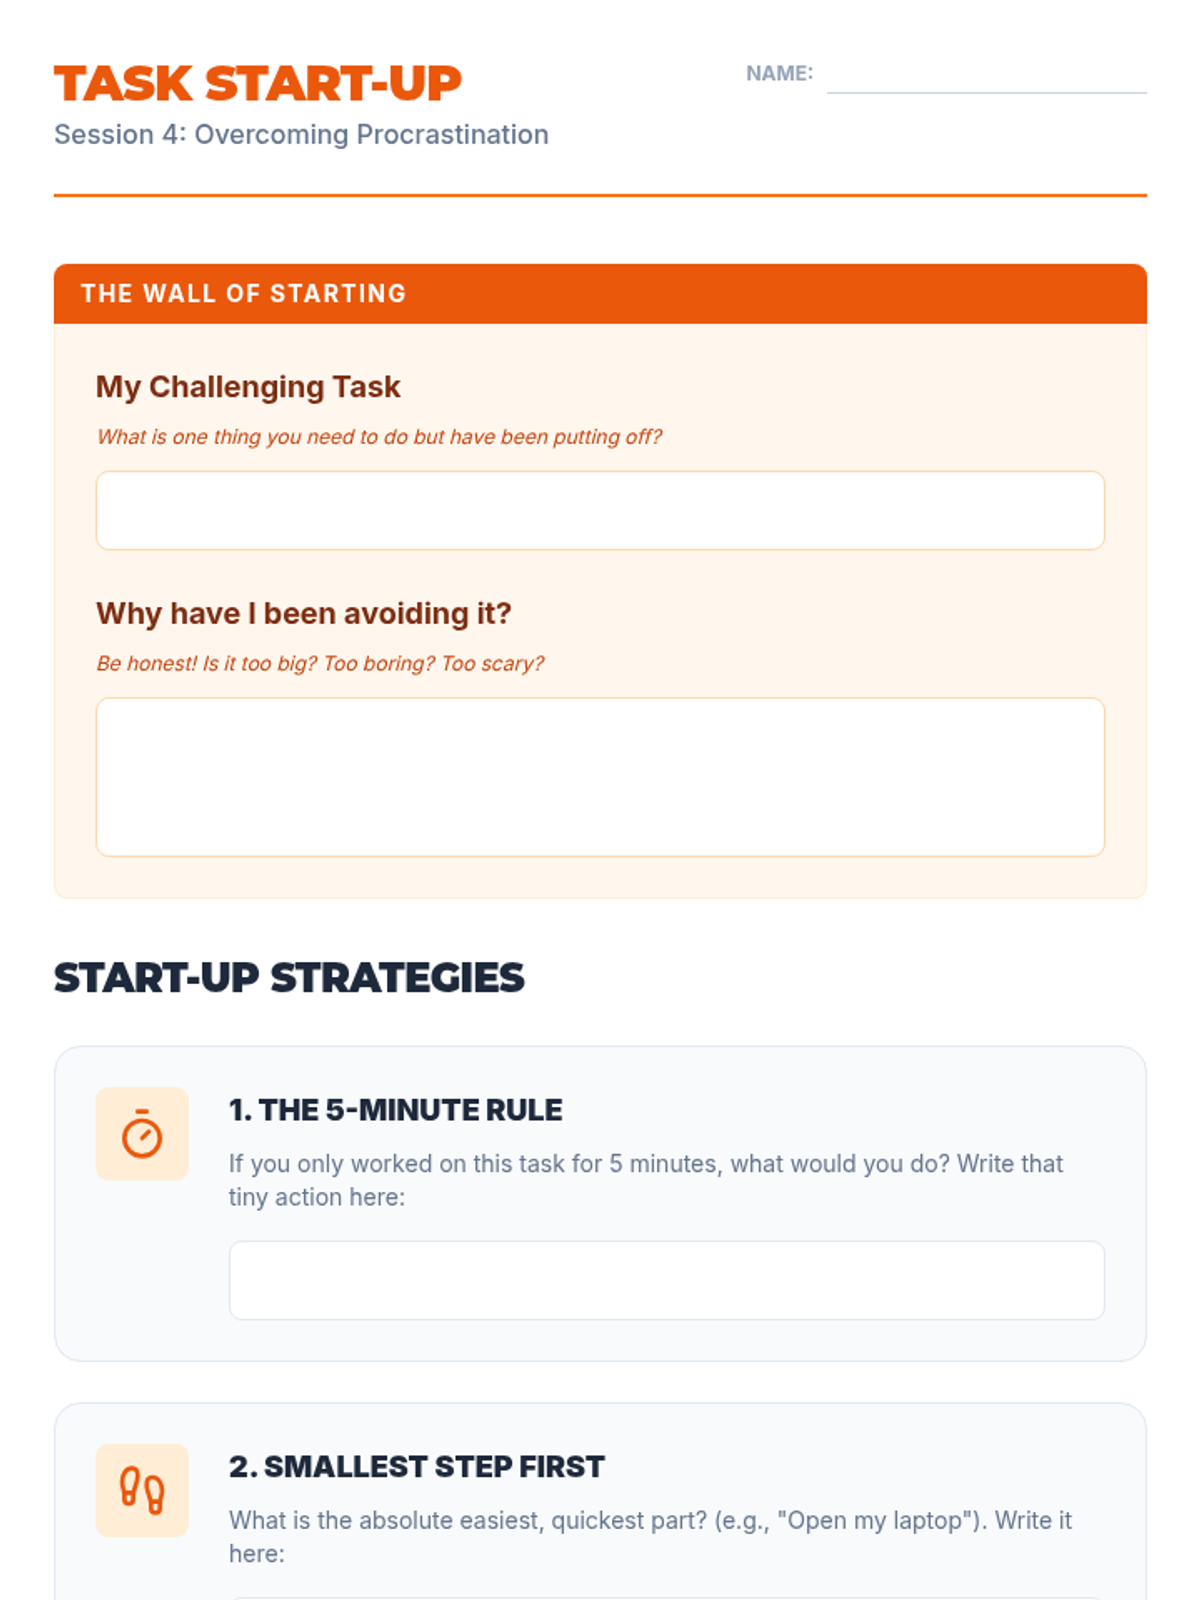Click the THE WALL OF STARTING header bar
Image resolution: width=1200 pixels, height=1600 pixels.
tap(600, 294)
